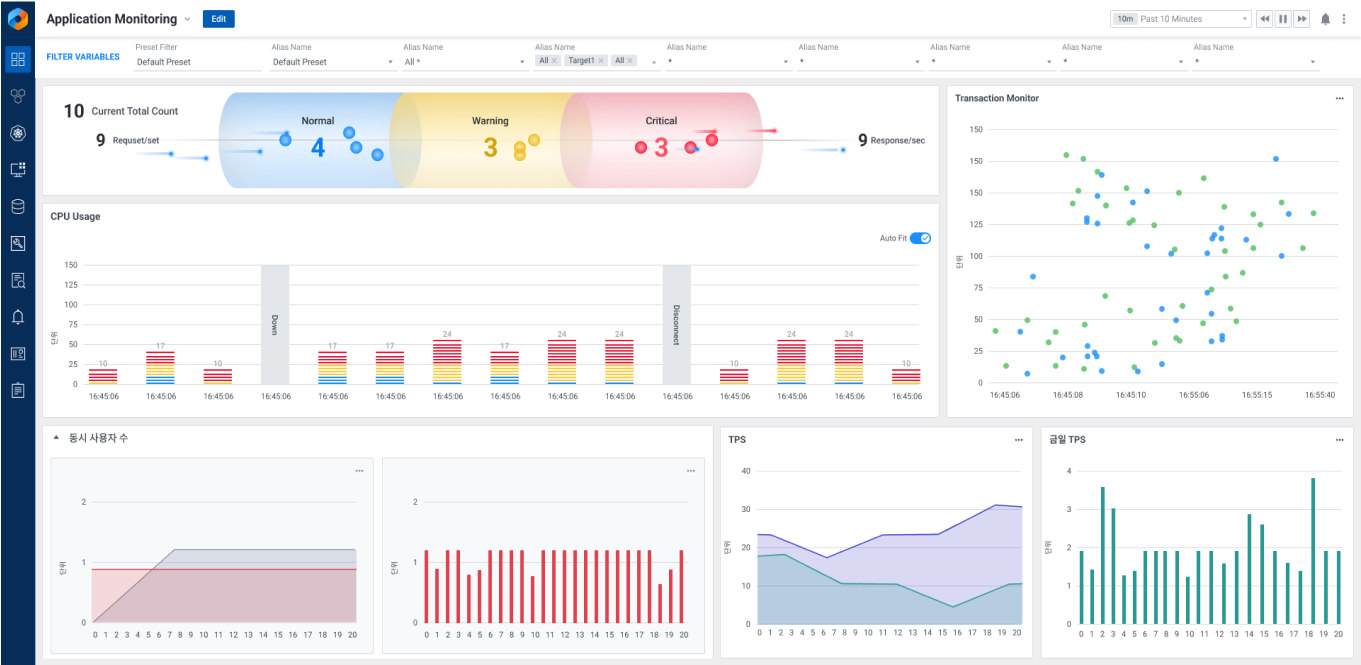
Task: Select the Kubernetes helm icon in sidebar
Action: 17,133
